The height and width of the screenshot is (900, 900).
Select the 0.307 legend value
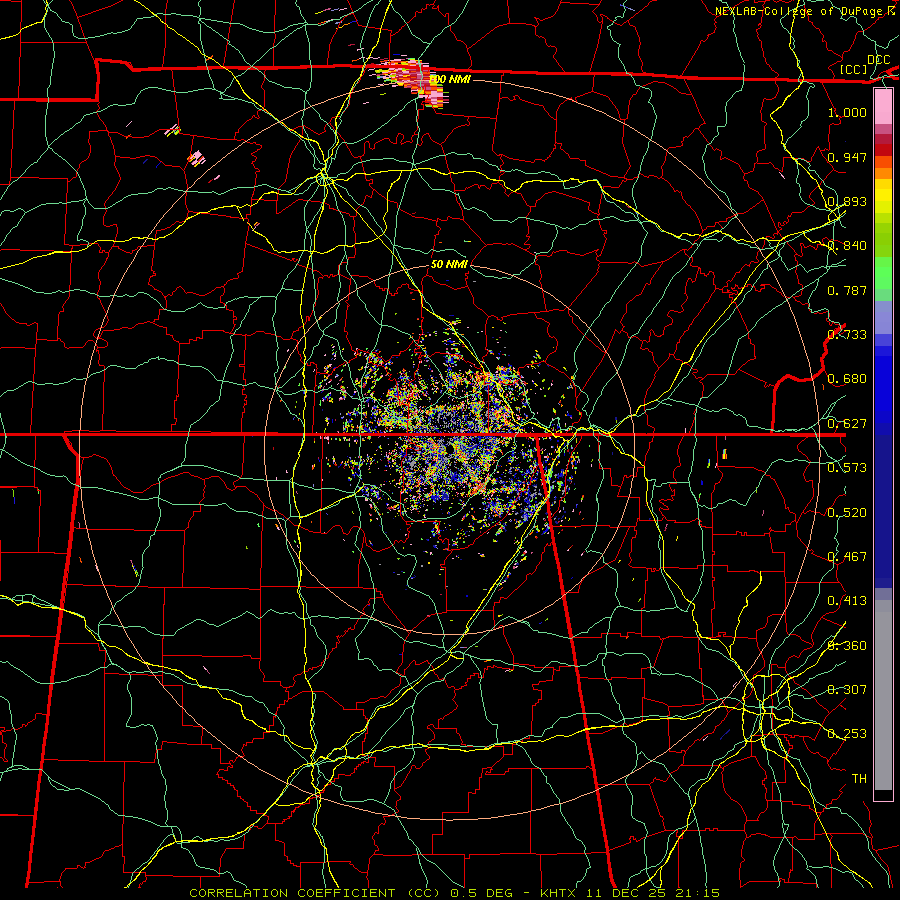click(847, 689)
